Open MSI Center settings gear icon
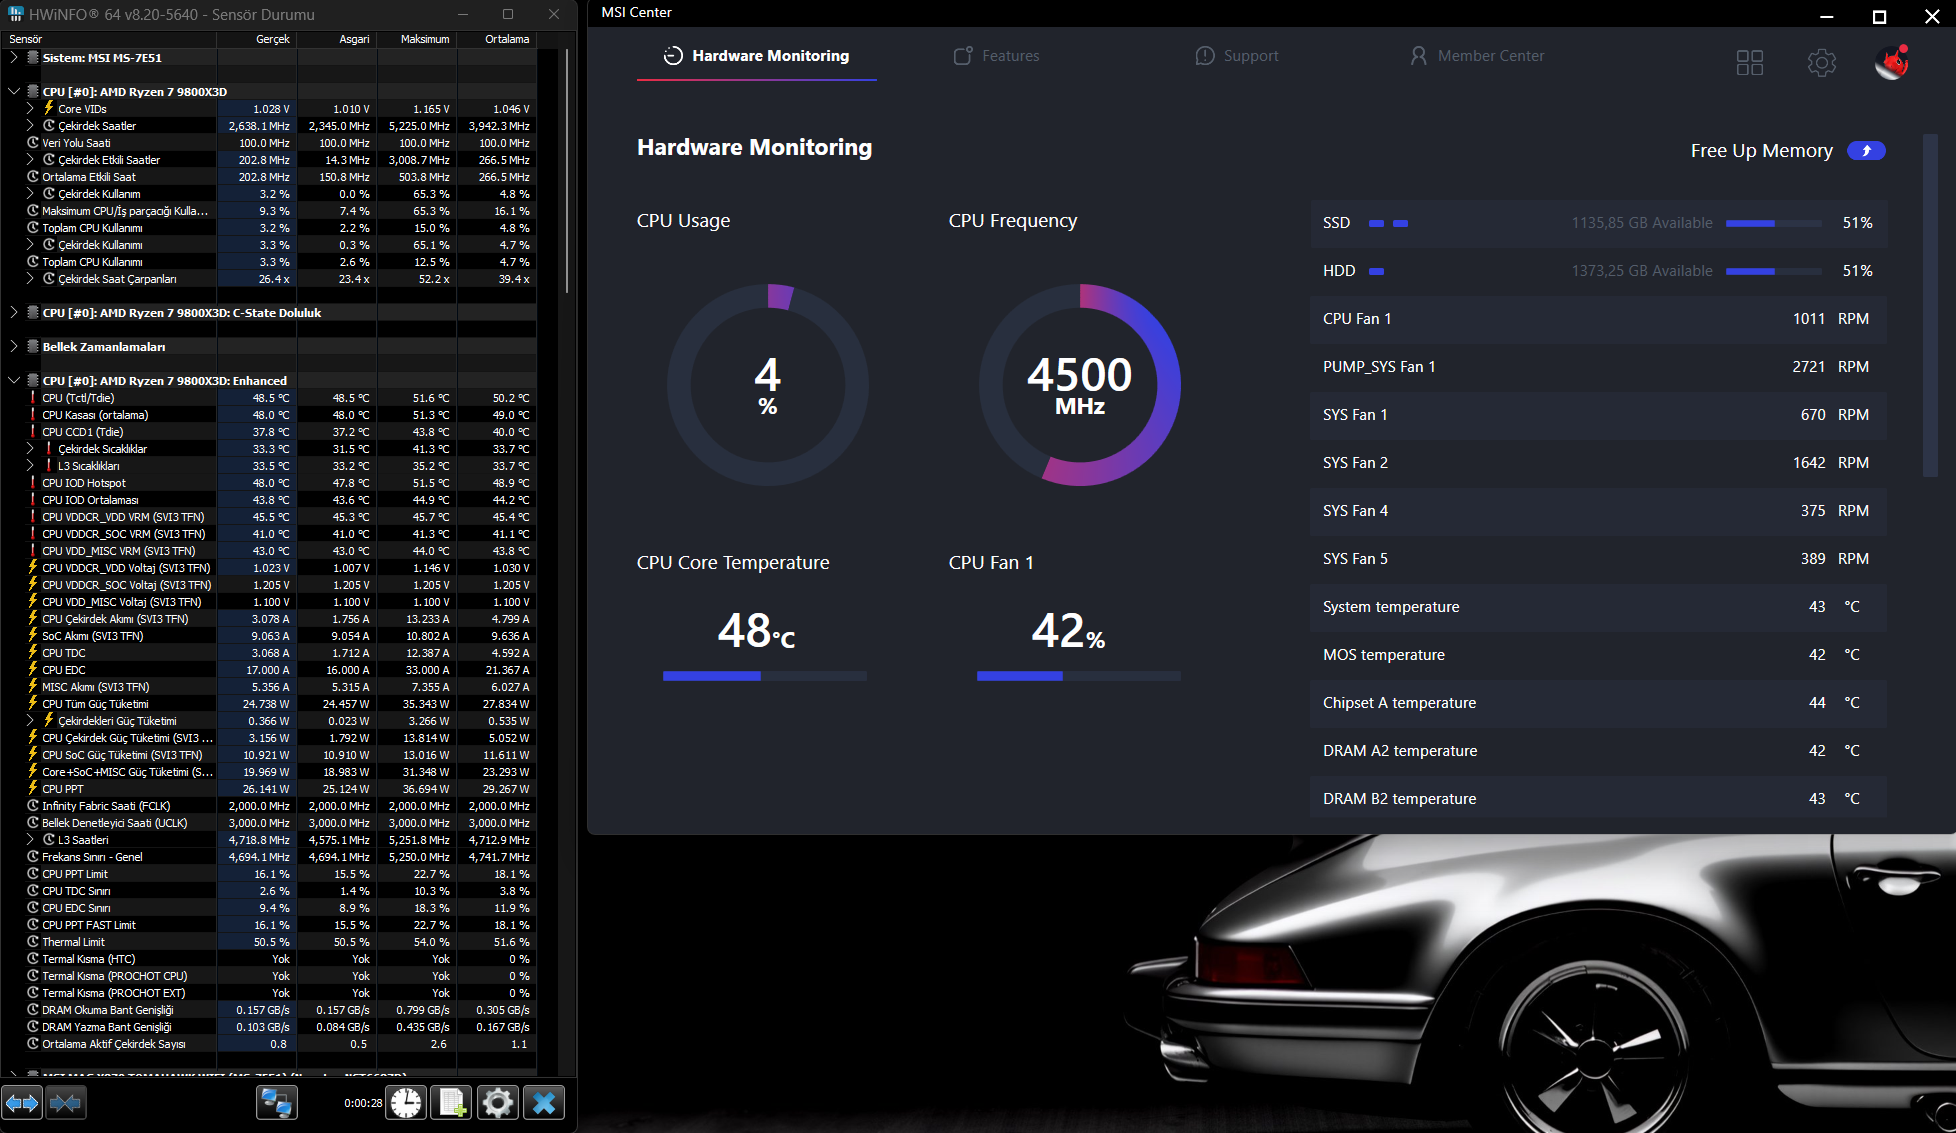 [1822, 63]
